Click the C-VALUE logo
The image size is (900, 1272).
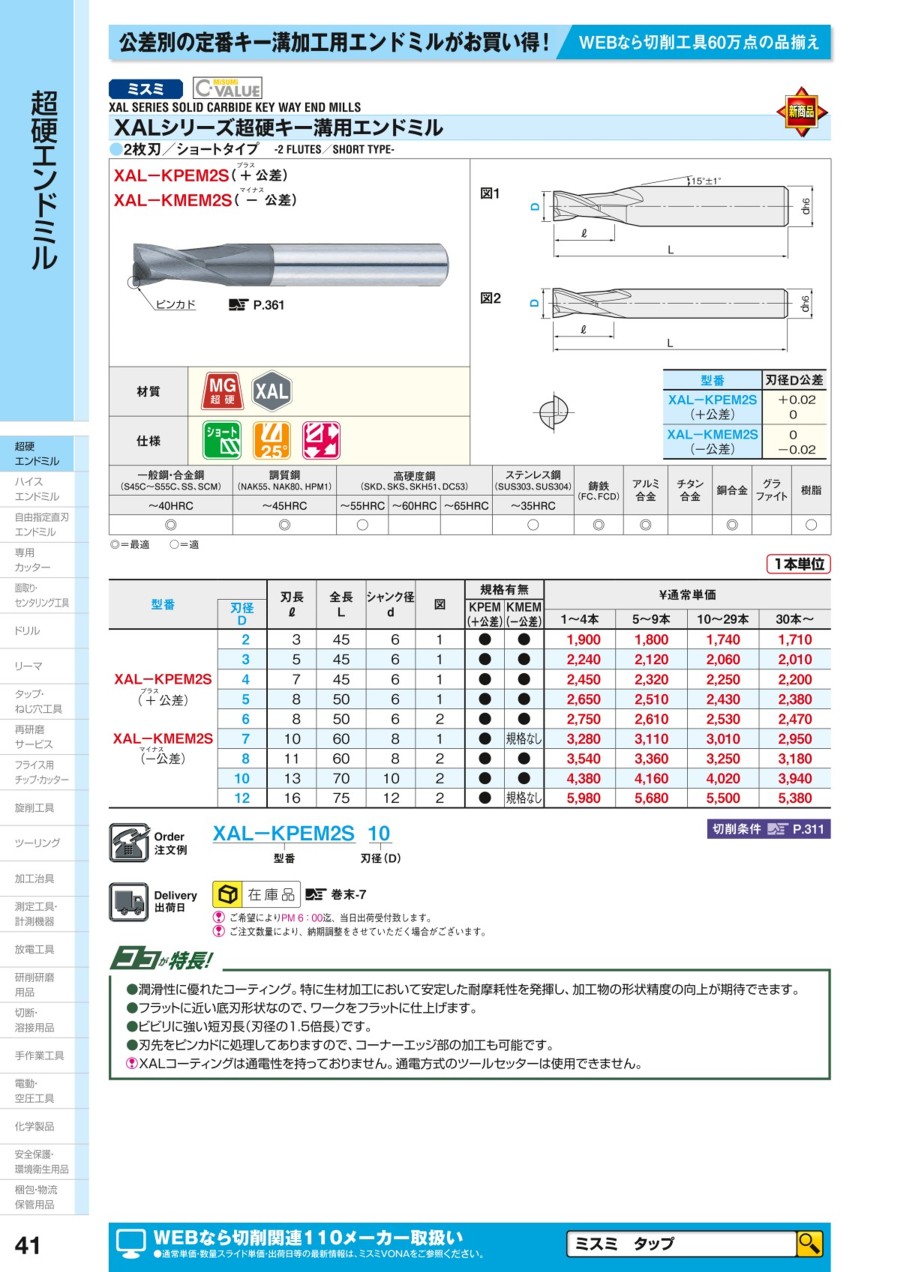[x=226, y=88]
